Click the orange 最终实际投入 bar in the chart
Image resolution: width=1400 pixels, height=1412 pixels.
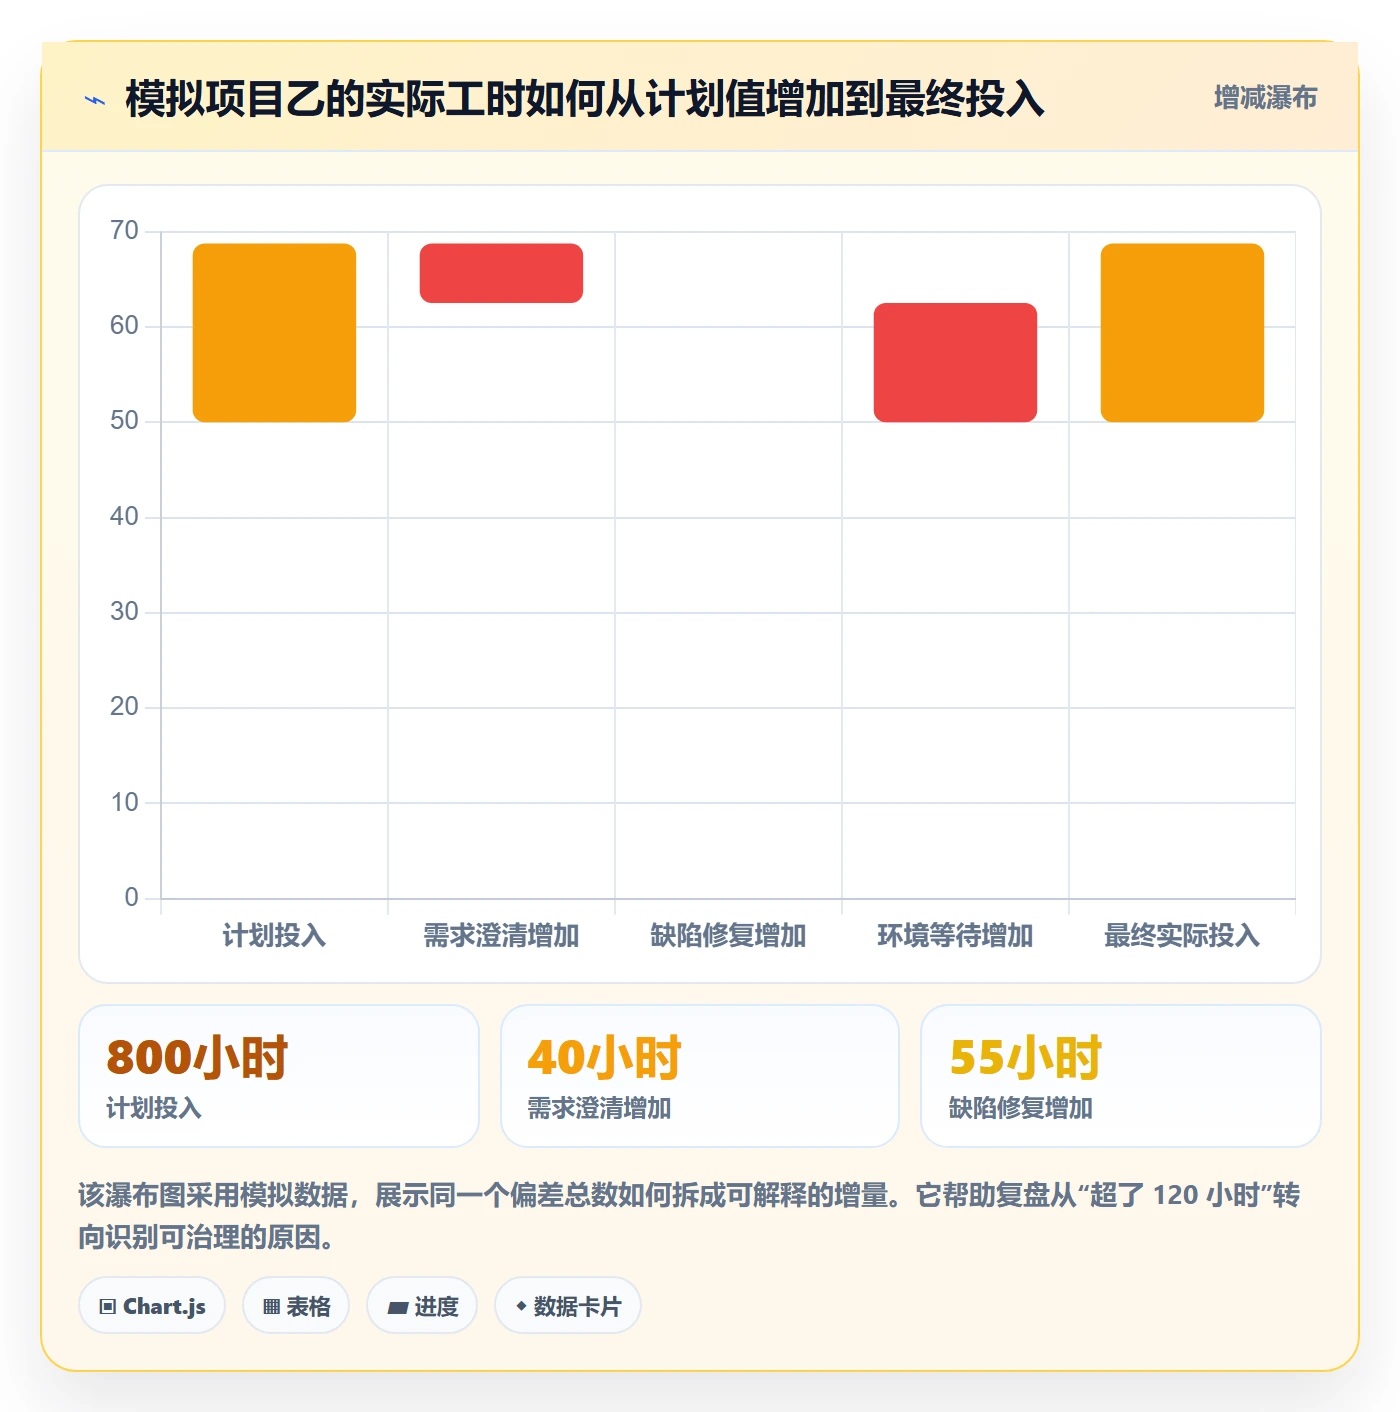pos(1182,332)
